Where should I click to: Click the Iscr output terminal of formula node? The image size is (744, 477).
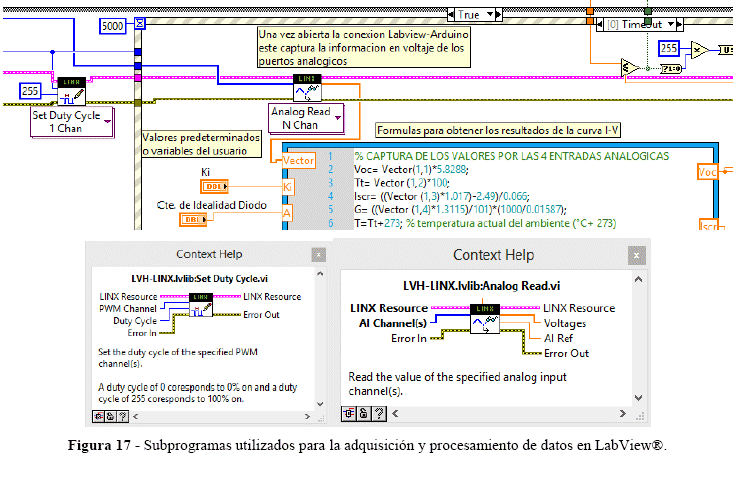click(x=709, y=225)
